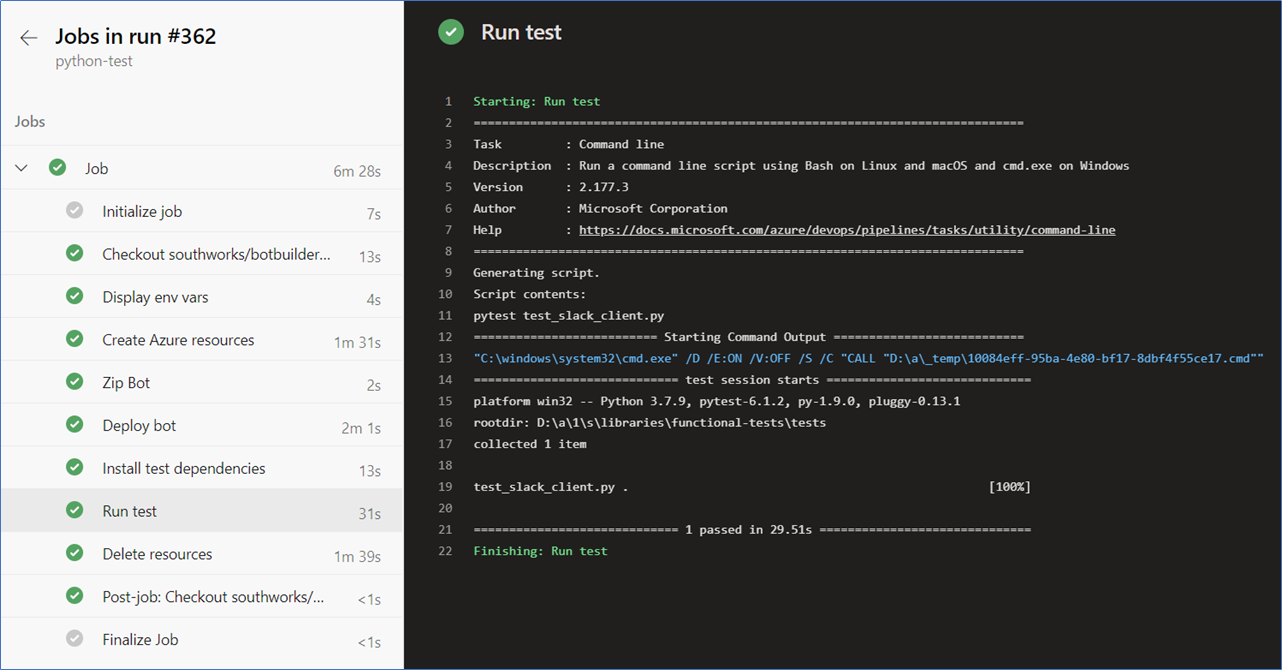Image resolution: width=1282 pixels, height=670 pixels.
Task: Click the collected 1 item log line
Action: point(529,443)
